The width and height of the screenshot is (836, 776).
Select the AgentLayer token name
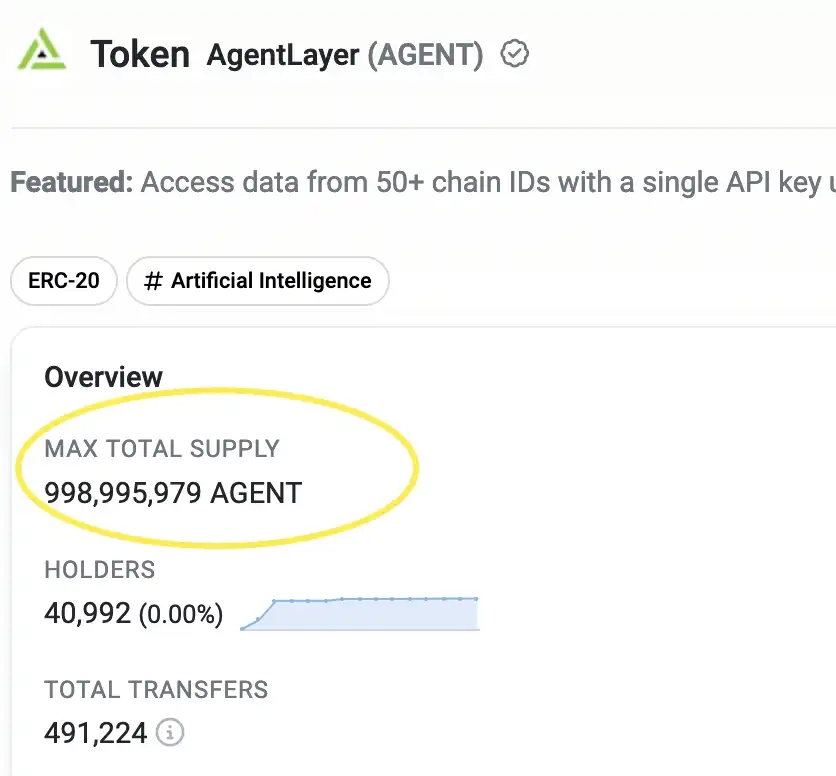point(282,55)
